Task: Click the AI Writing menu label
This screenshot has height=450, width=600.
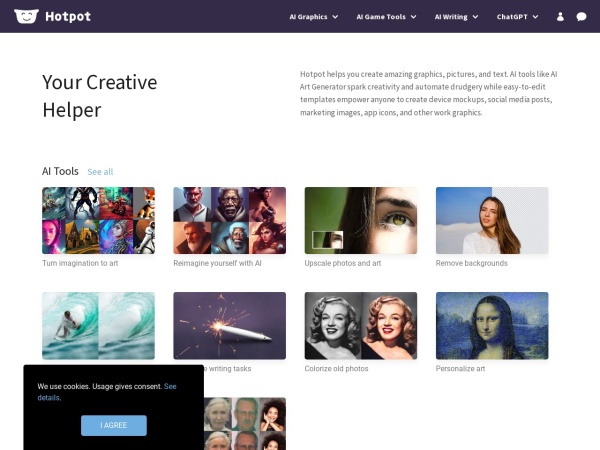Action: pos(451,17)
